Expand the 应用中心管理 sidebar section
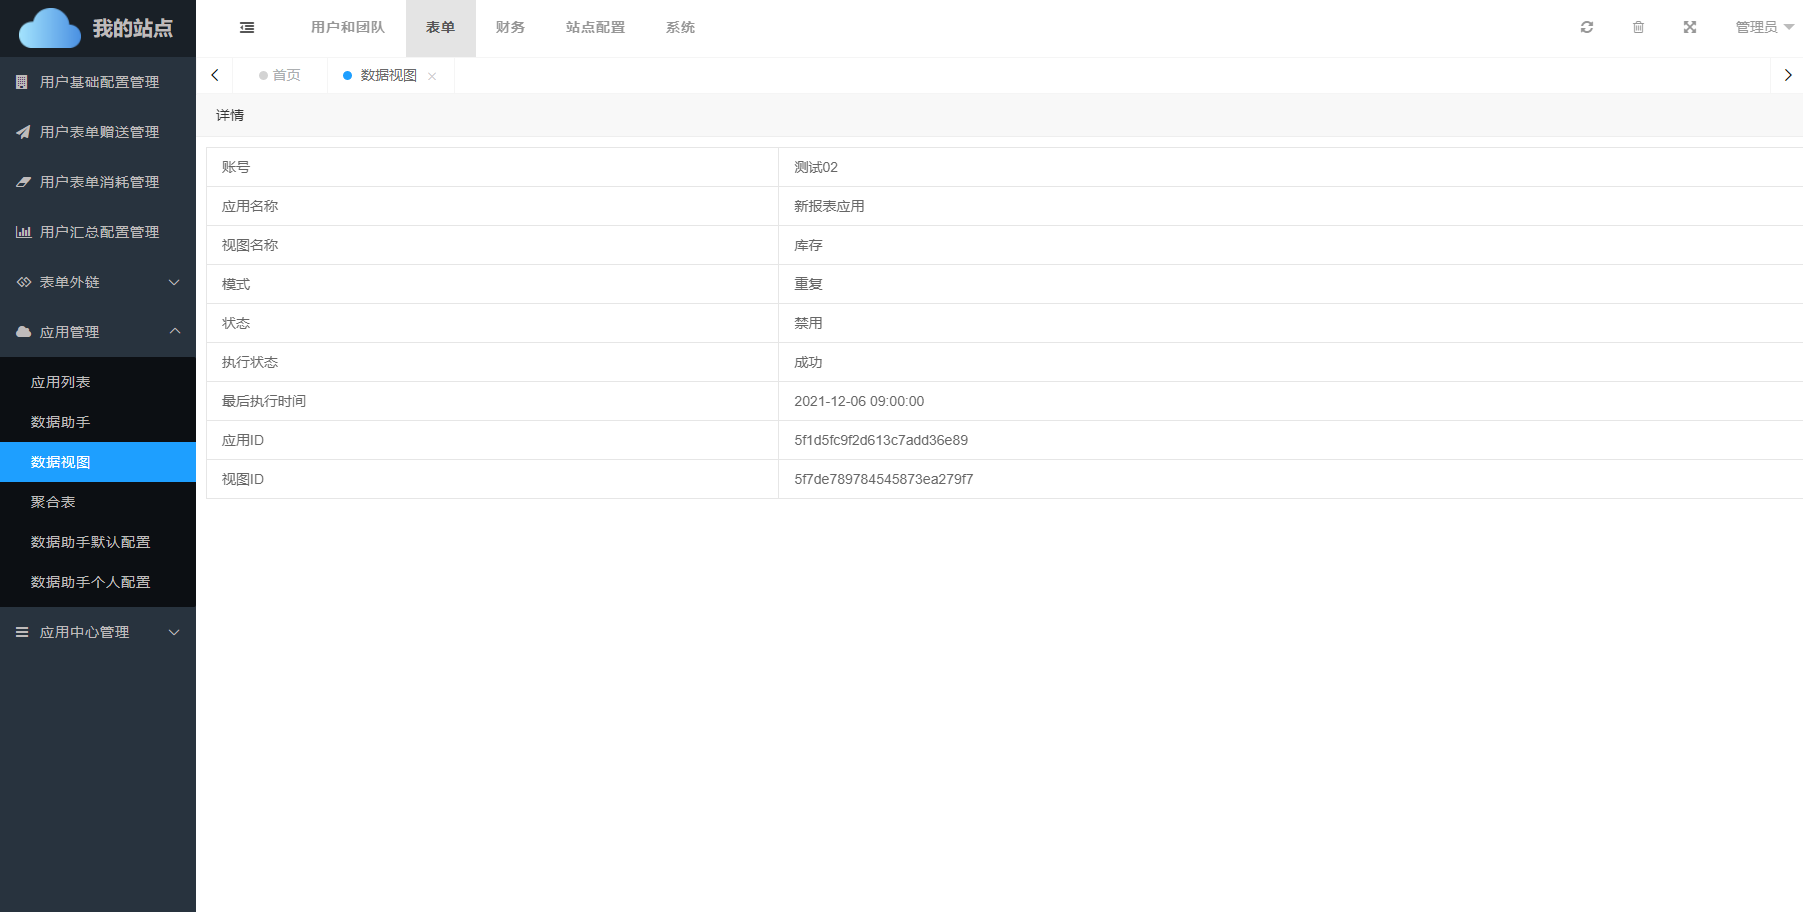Image resolution: width=1803 pixels, height=912 pixels. pos(98,632)
